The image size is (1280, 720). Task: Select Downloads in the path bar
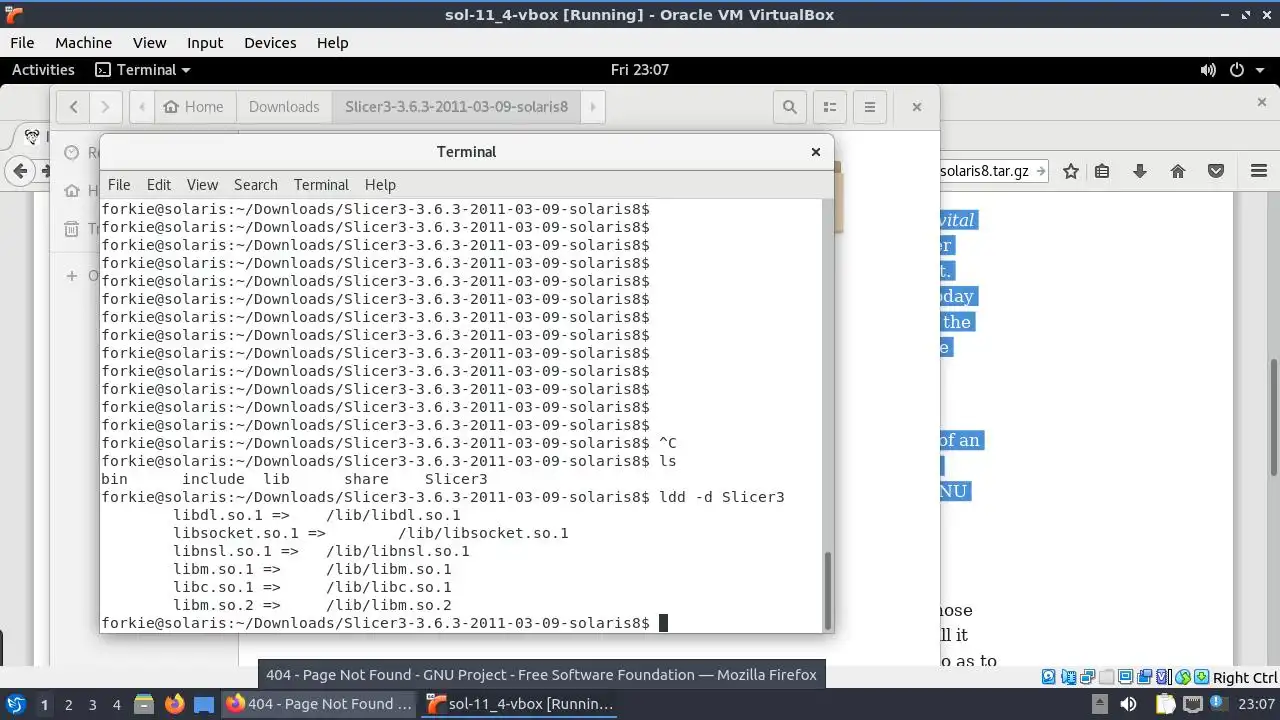coord(284,107)
